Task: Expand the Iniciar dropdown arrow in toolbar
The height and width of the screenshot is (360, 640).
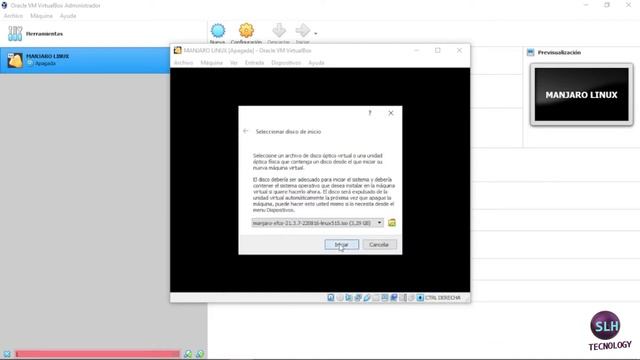Action: click(x=316, y=33)
